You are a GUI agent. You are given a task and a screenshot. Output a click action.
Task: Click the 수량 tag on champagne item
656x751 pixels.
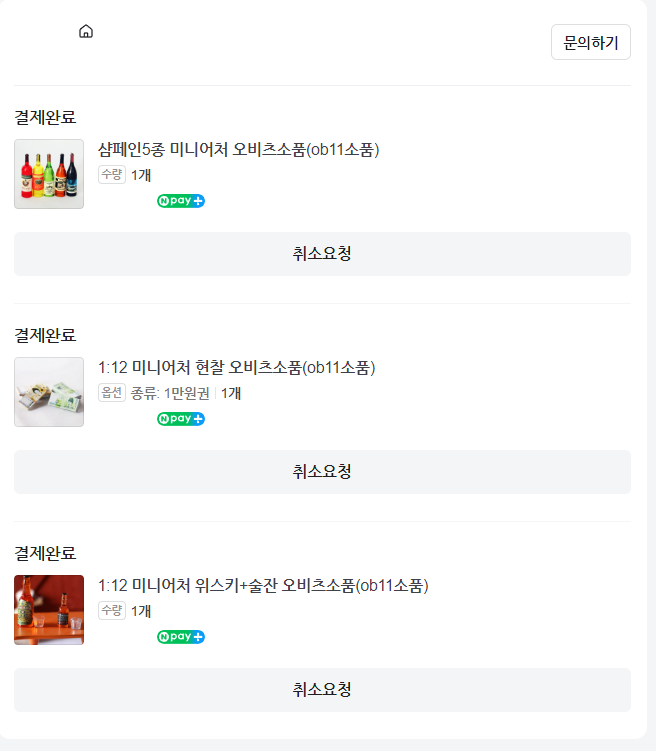(112, 175)
